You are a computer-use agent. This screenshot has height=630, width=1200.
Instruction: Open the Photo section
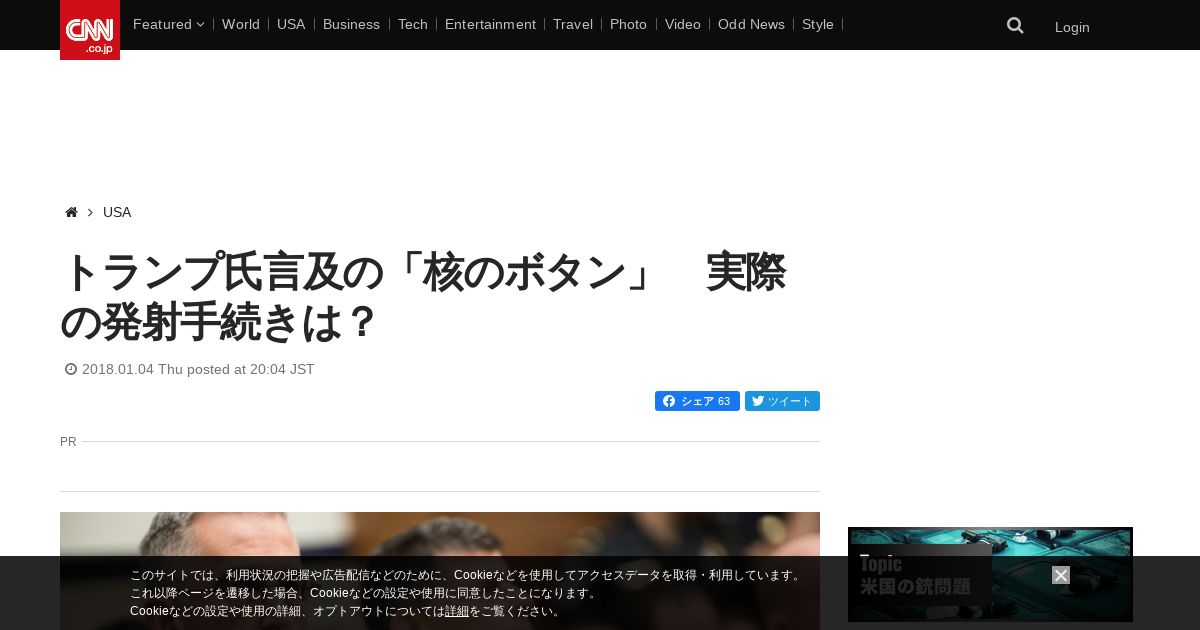coord(628,24)
